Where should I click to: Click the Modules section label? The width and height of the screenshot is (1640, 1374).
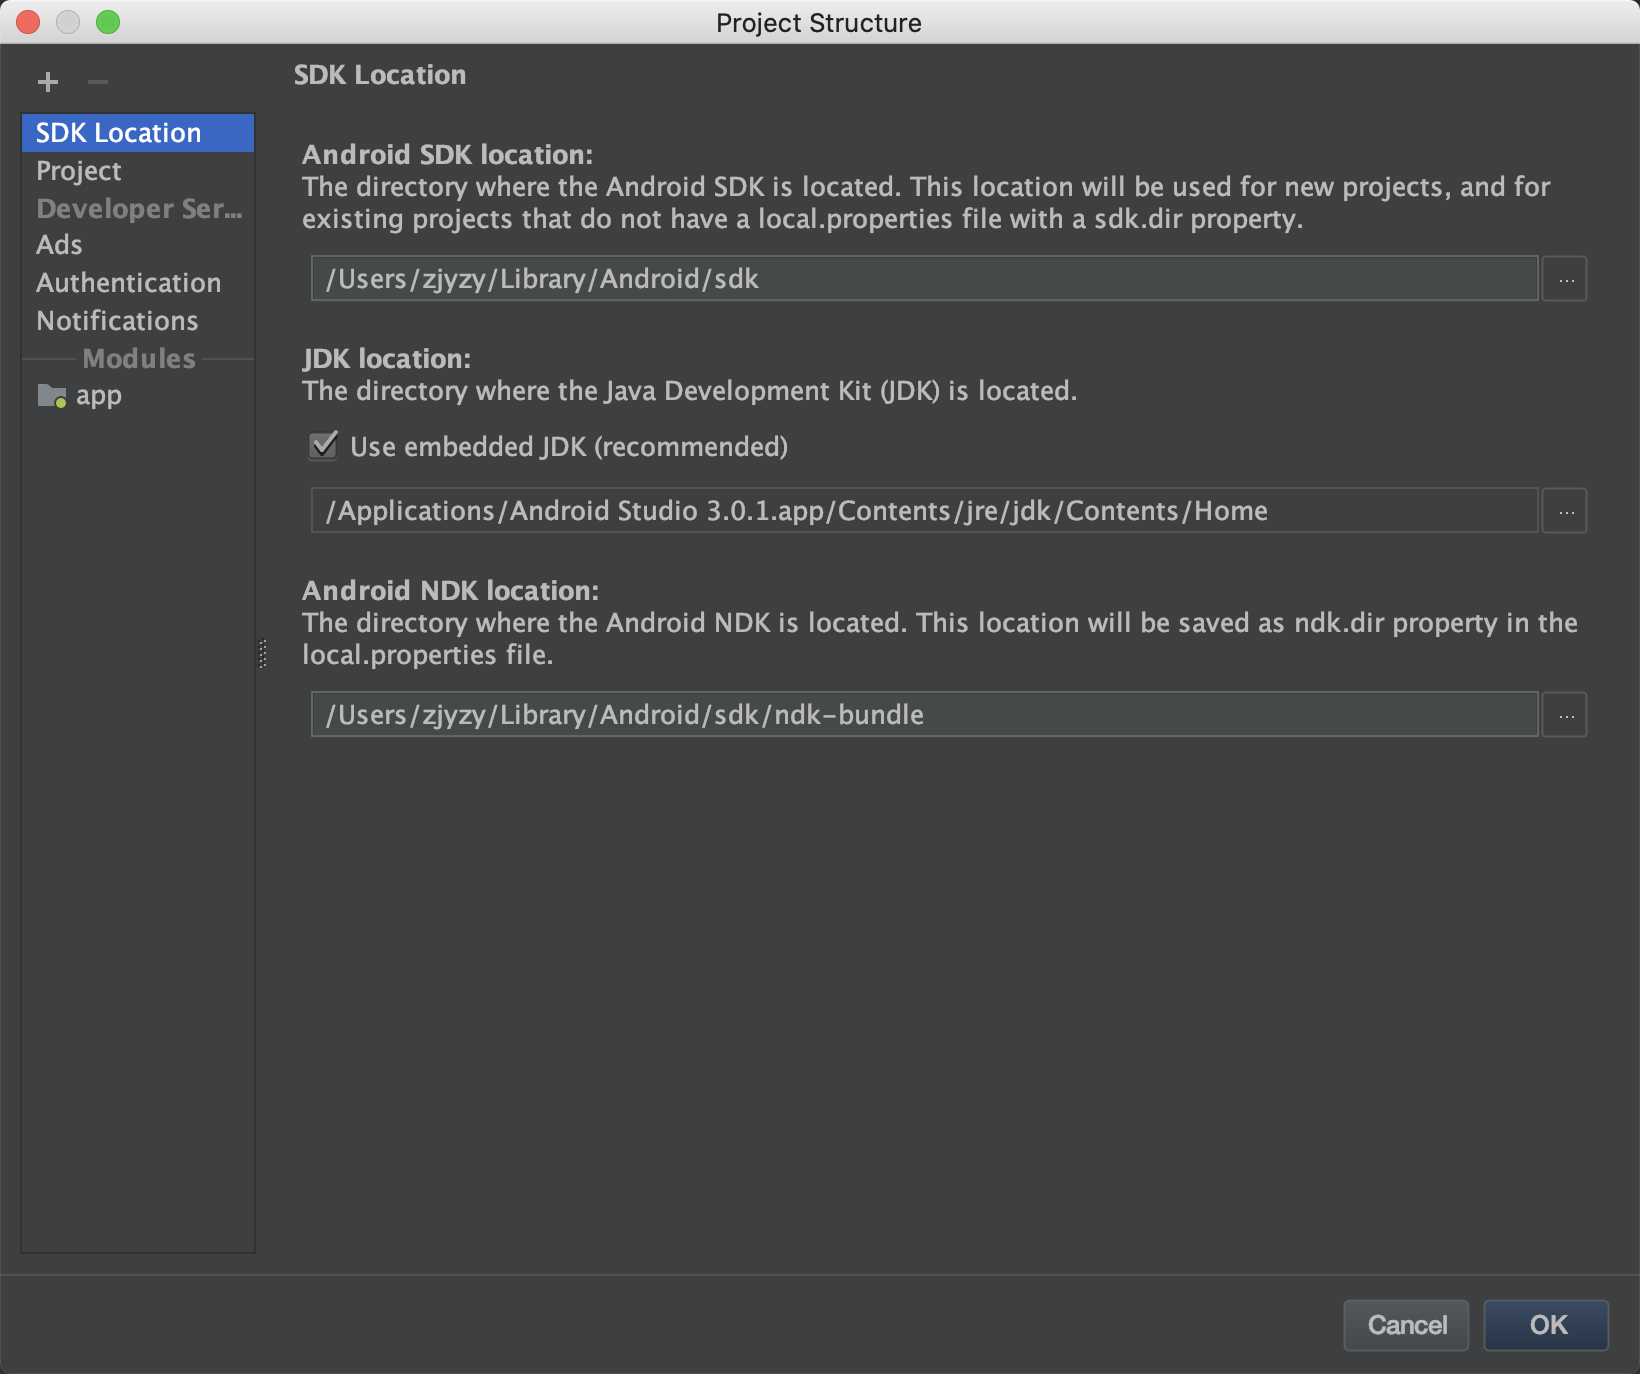click(139, 359)
